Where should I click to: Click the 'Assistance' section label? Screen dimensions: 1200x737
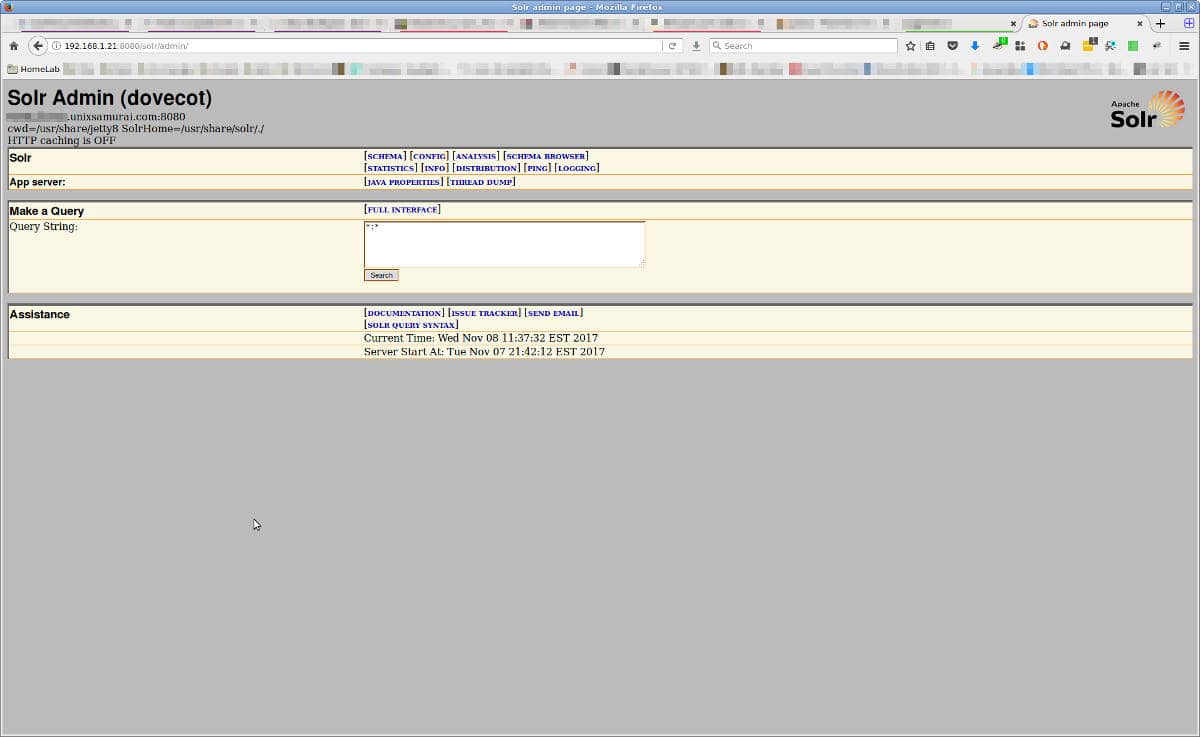point(40,314)
